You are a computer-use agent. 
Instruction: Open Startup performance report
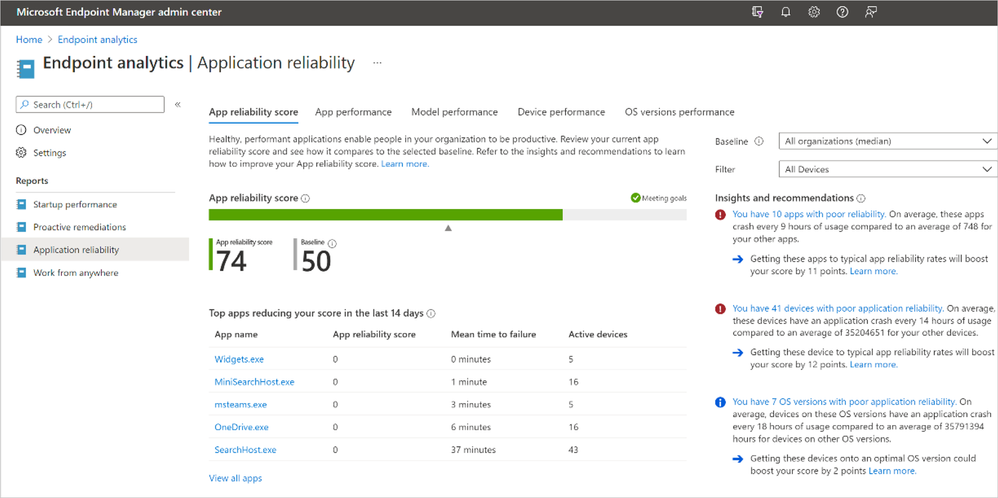coord(75,204)
